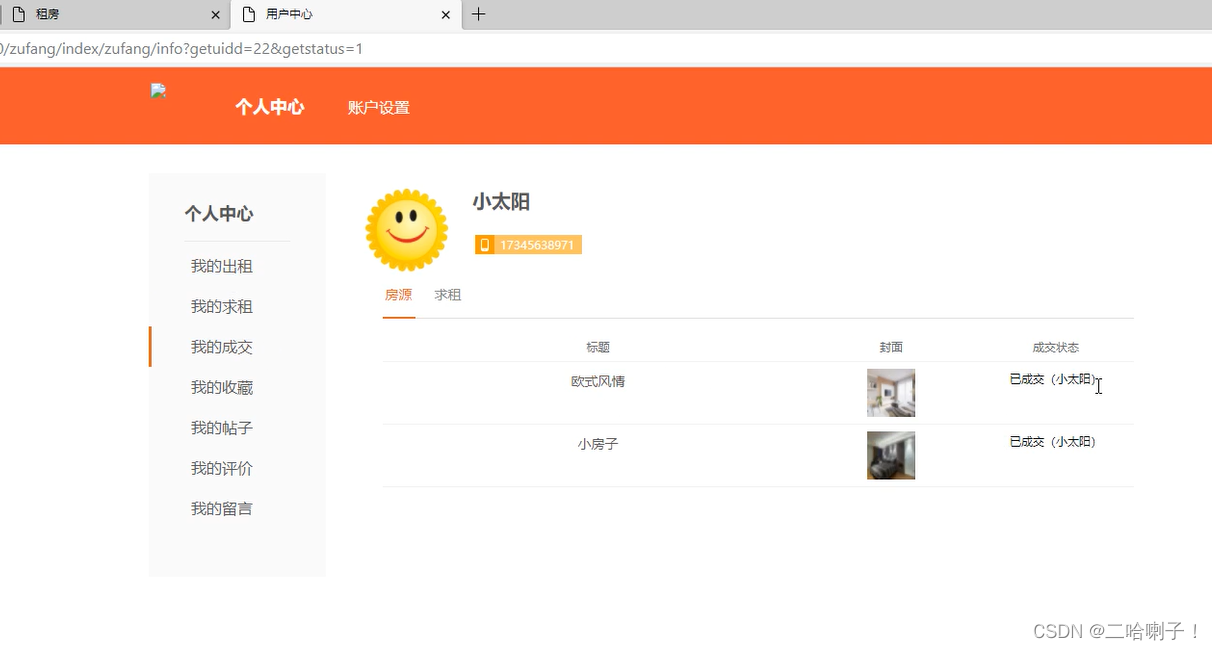Select 我的出租 in the sidebar
The image size is (1212, 650).
pyautogui.click(x=221, y=265)
